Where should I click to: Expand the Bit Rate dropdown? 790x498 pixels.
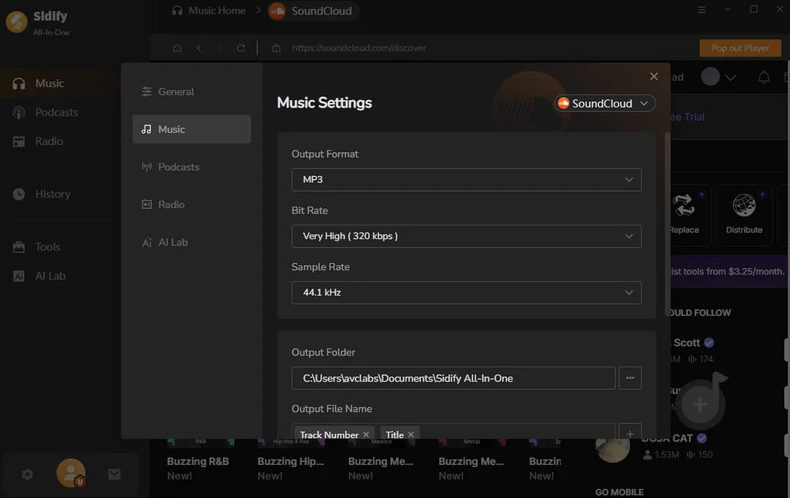466,236
